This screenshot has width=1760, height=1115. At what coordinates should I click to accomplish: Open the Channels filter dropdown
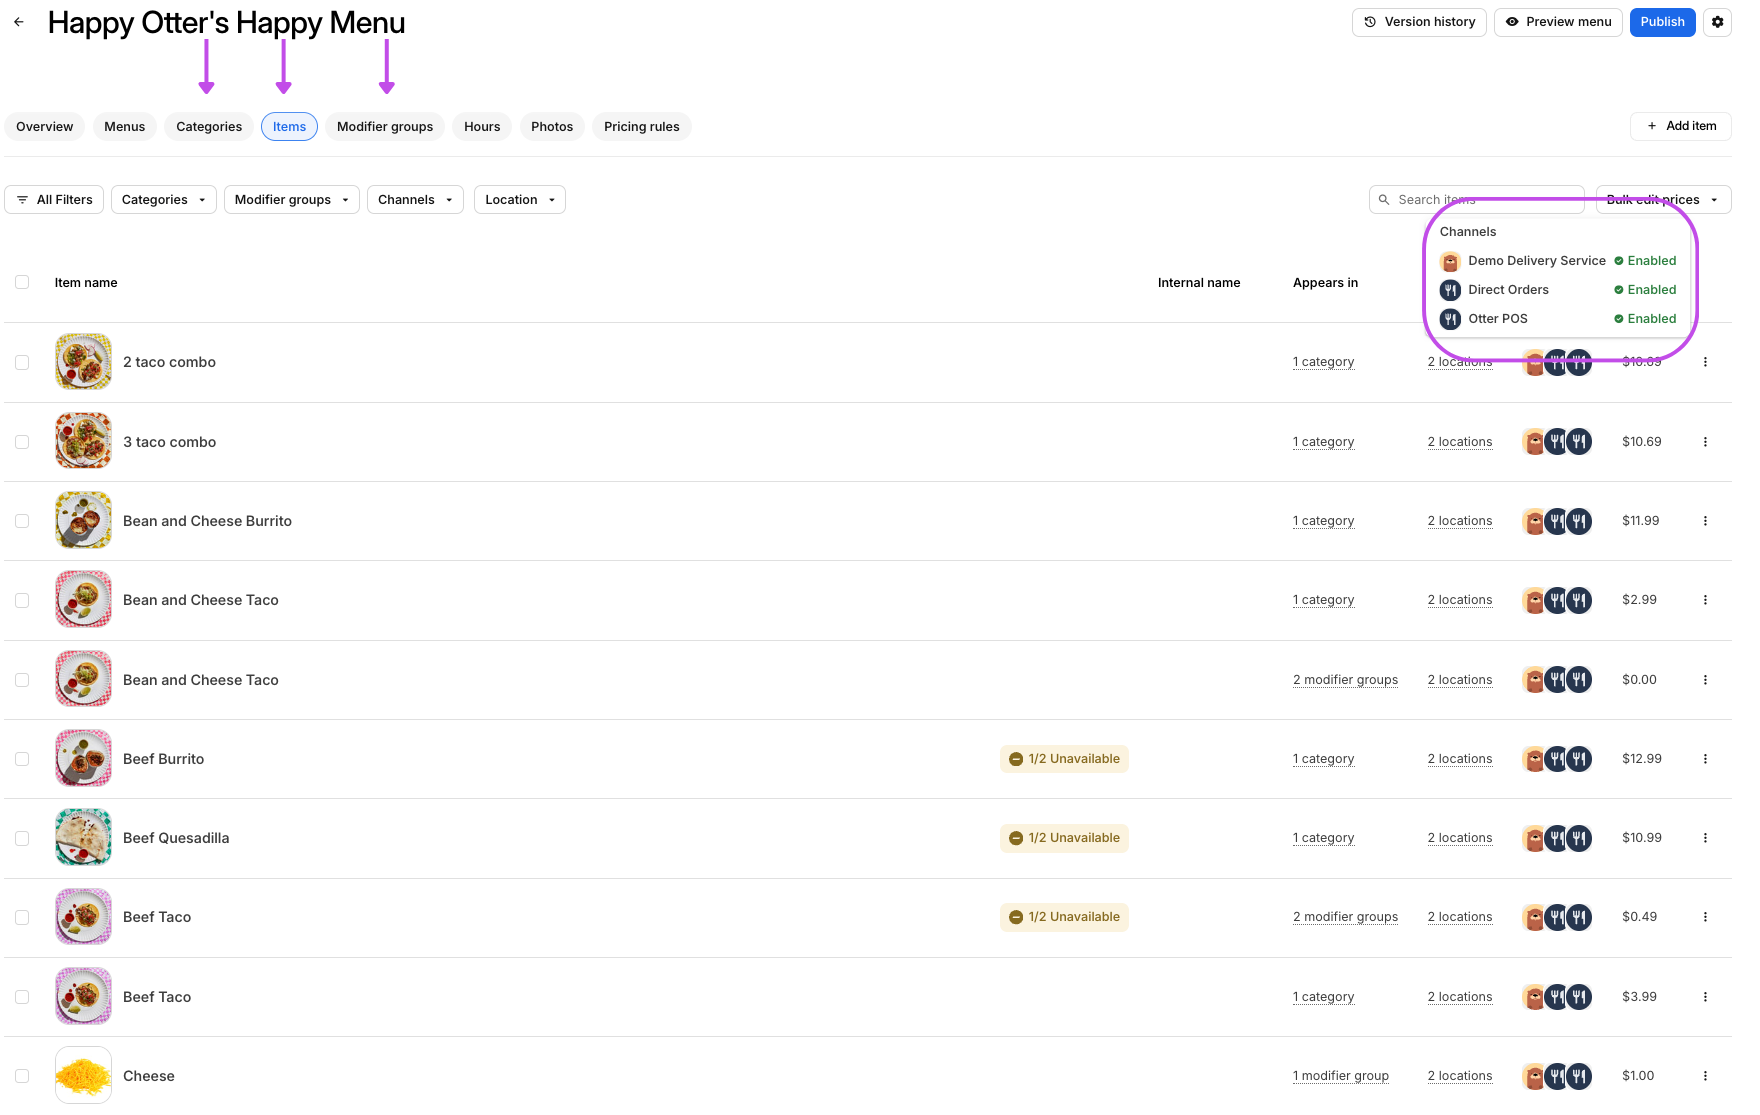[x=415, y=200]
